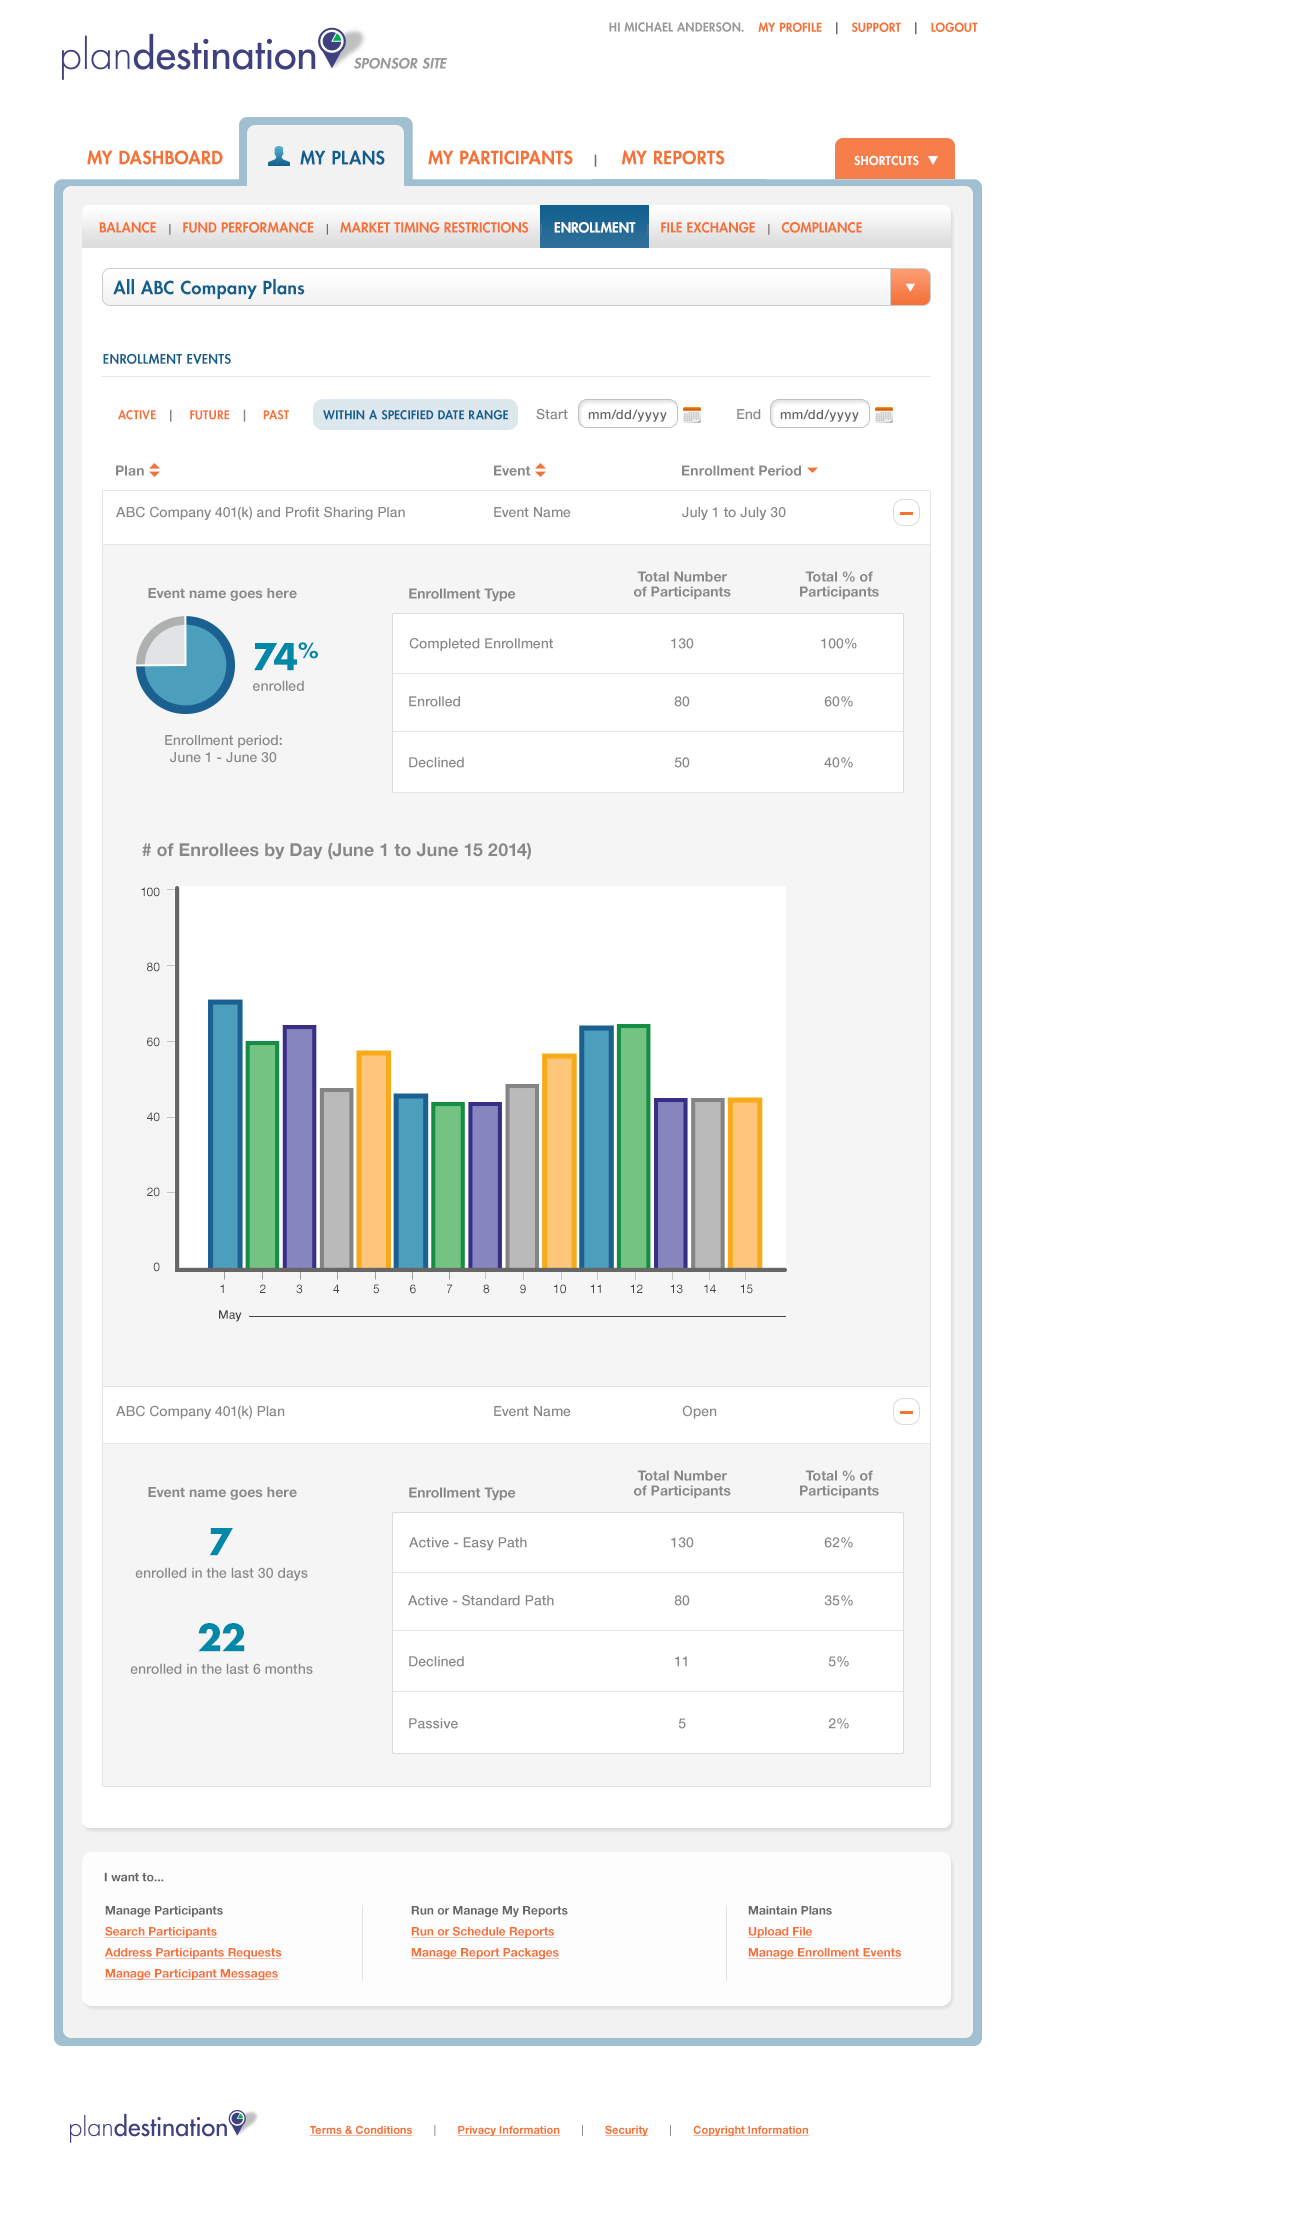Click the Logout link
This screenshot has width=1300, height=2226.
pyautogui.click(x=954, y=28)
